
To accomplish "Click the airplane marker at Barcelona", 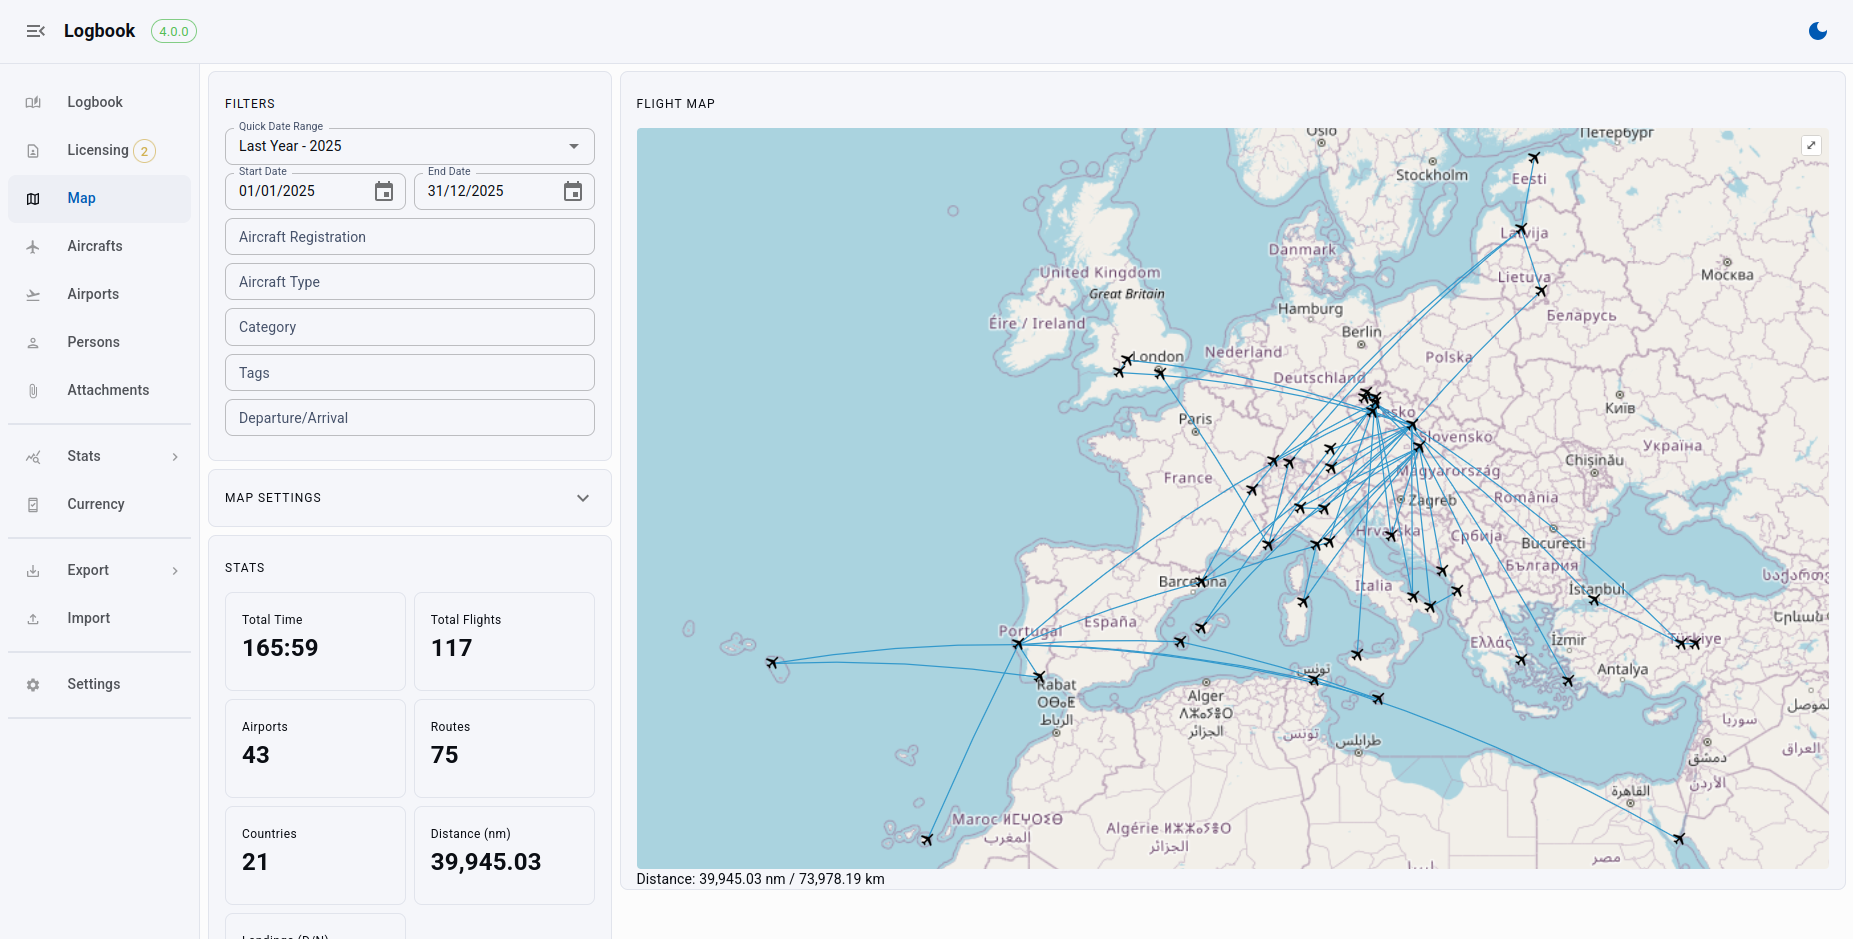I will pyautogui.click(x=1201, y=581).
